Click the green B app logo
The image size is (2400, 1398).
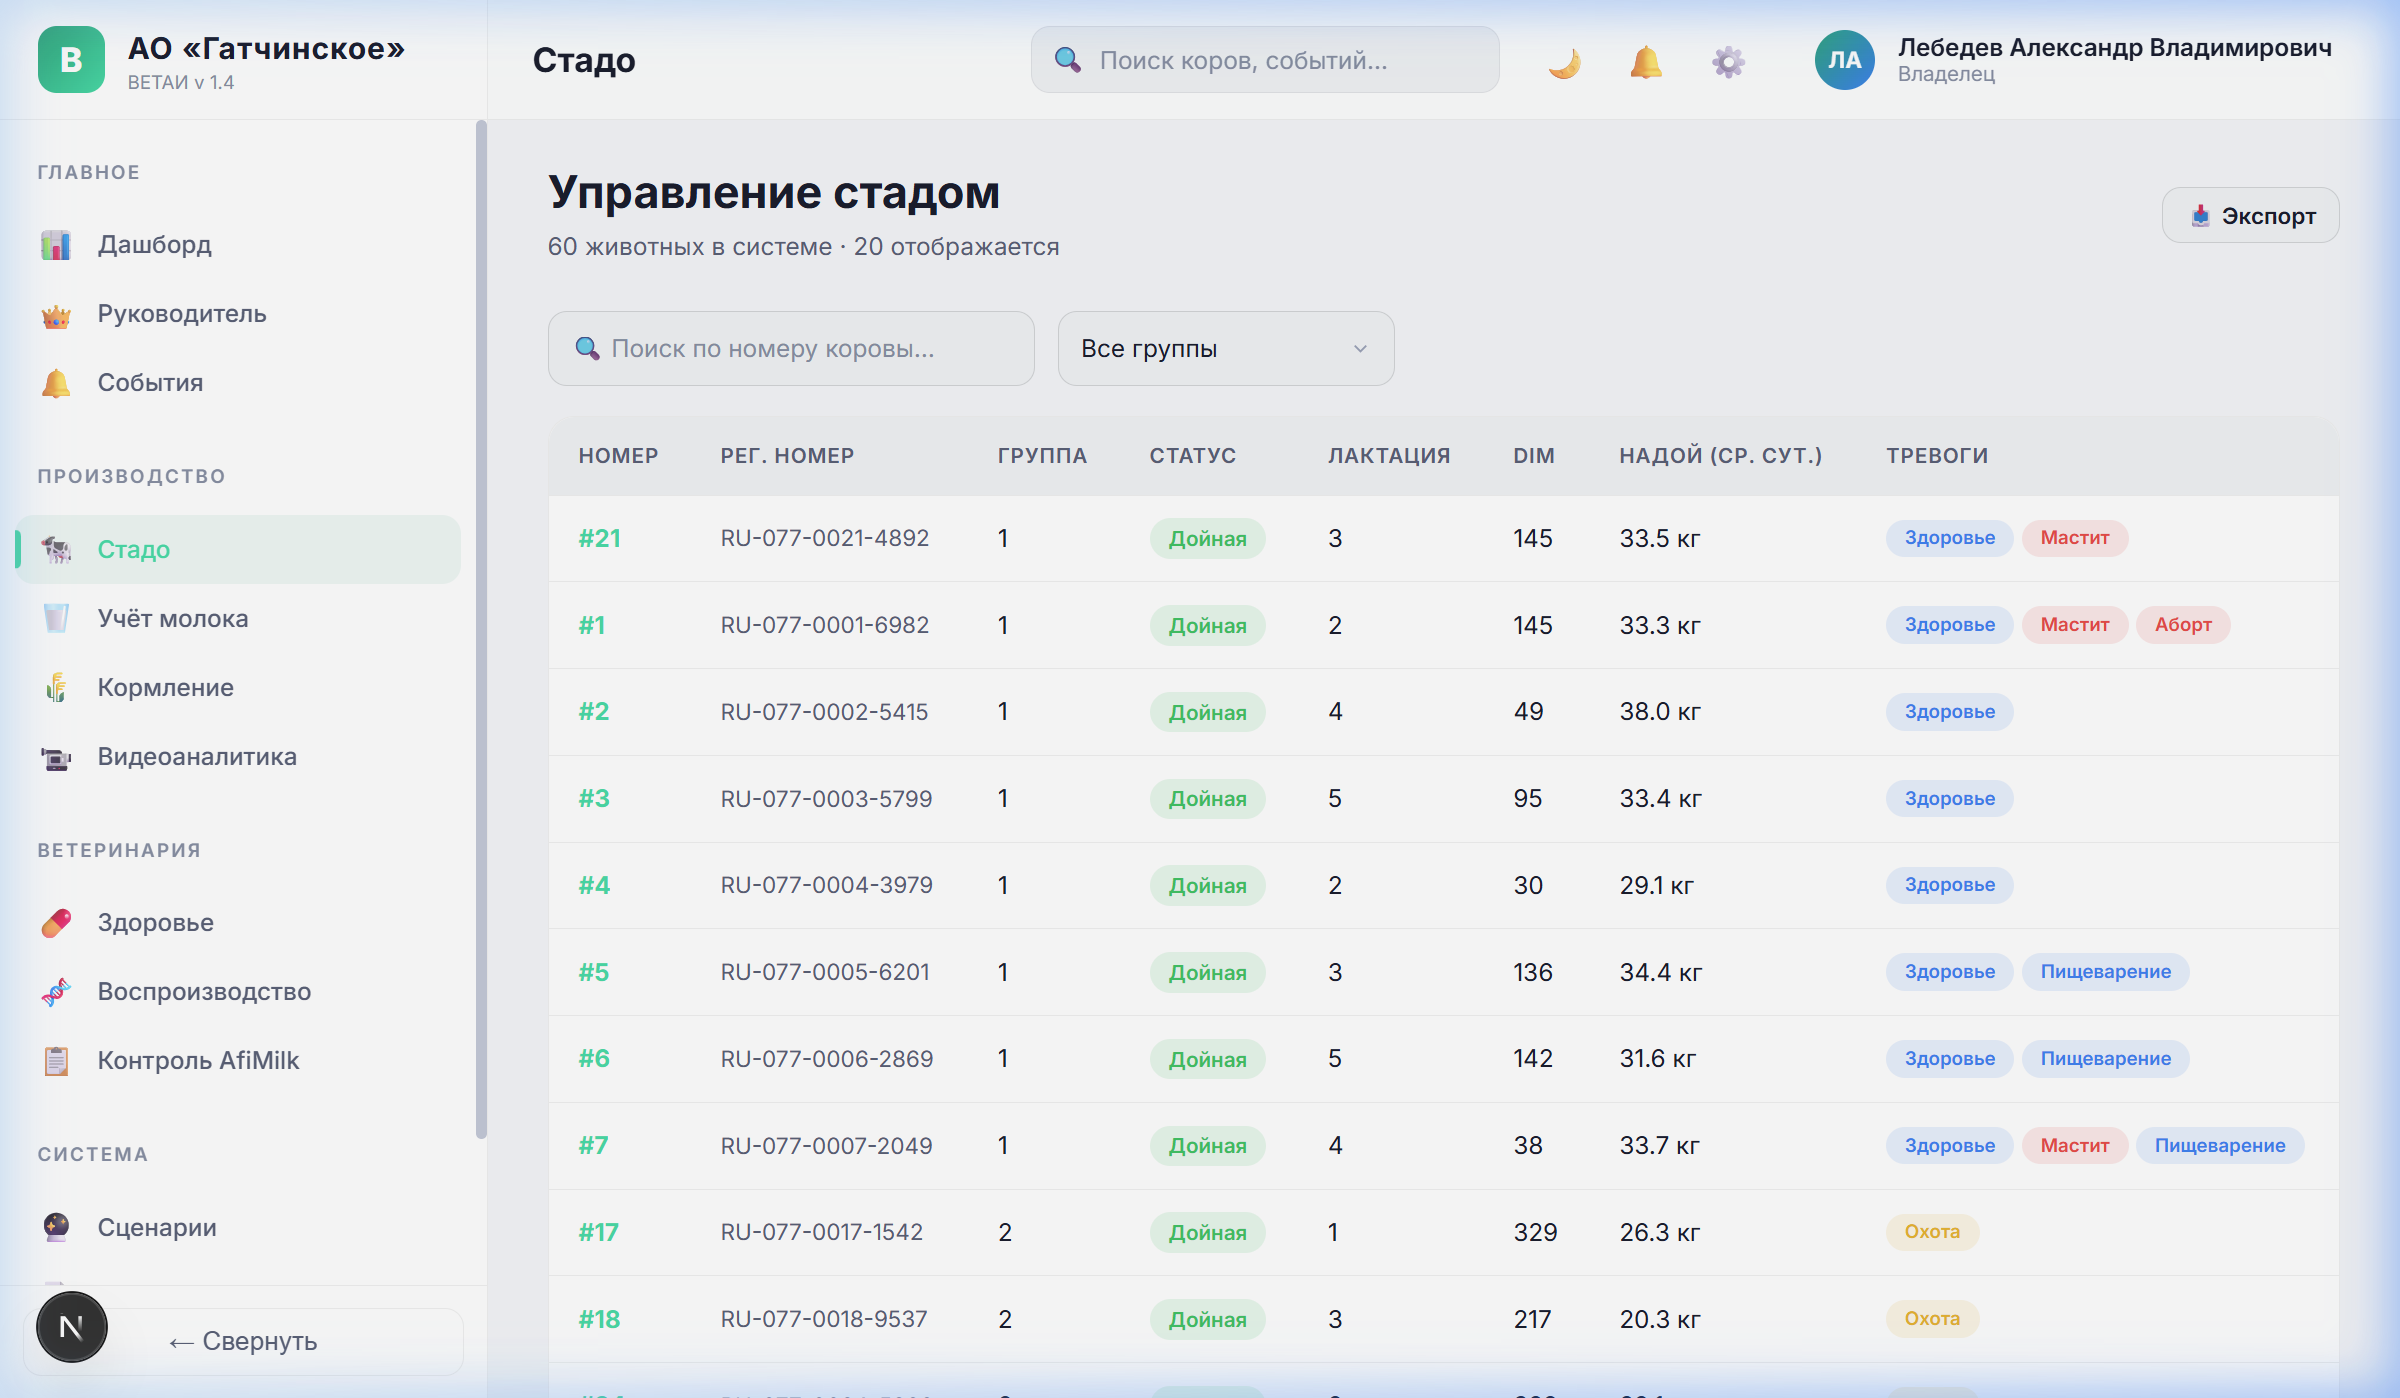[71, 60]
